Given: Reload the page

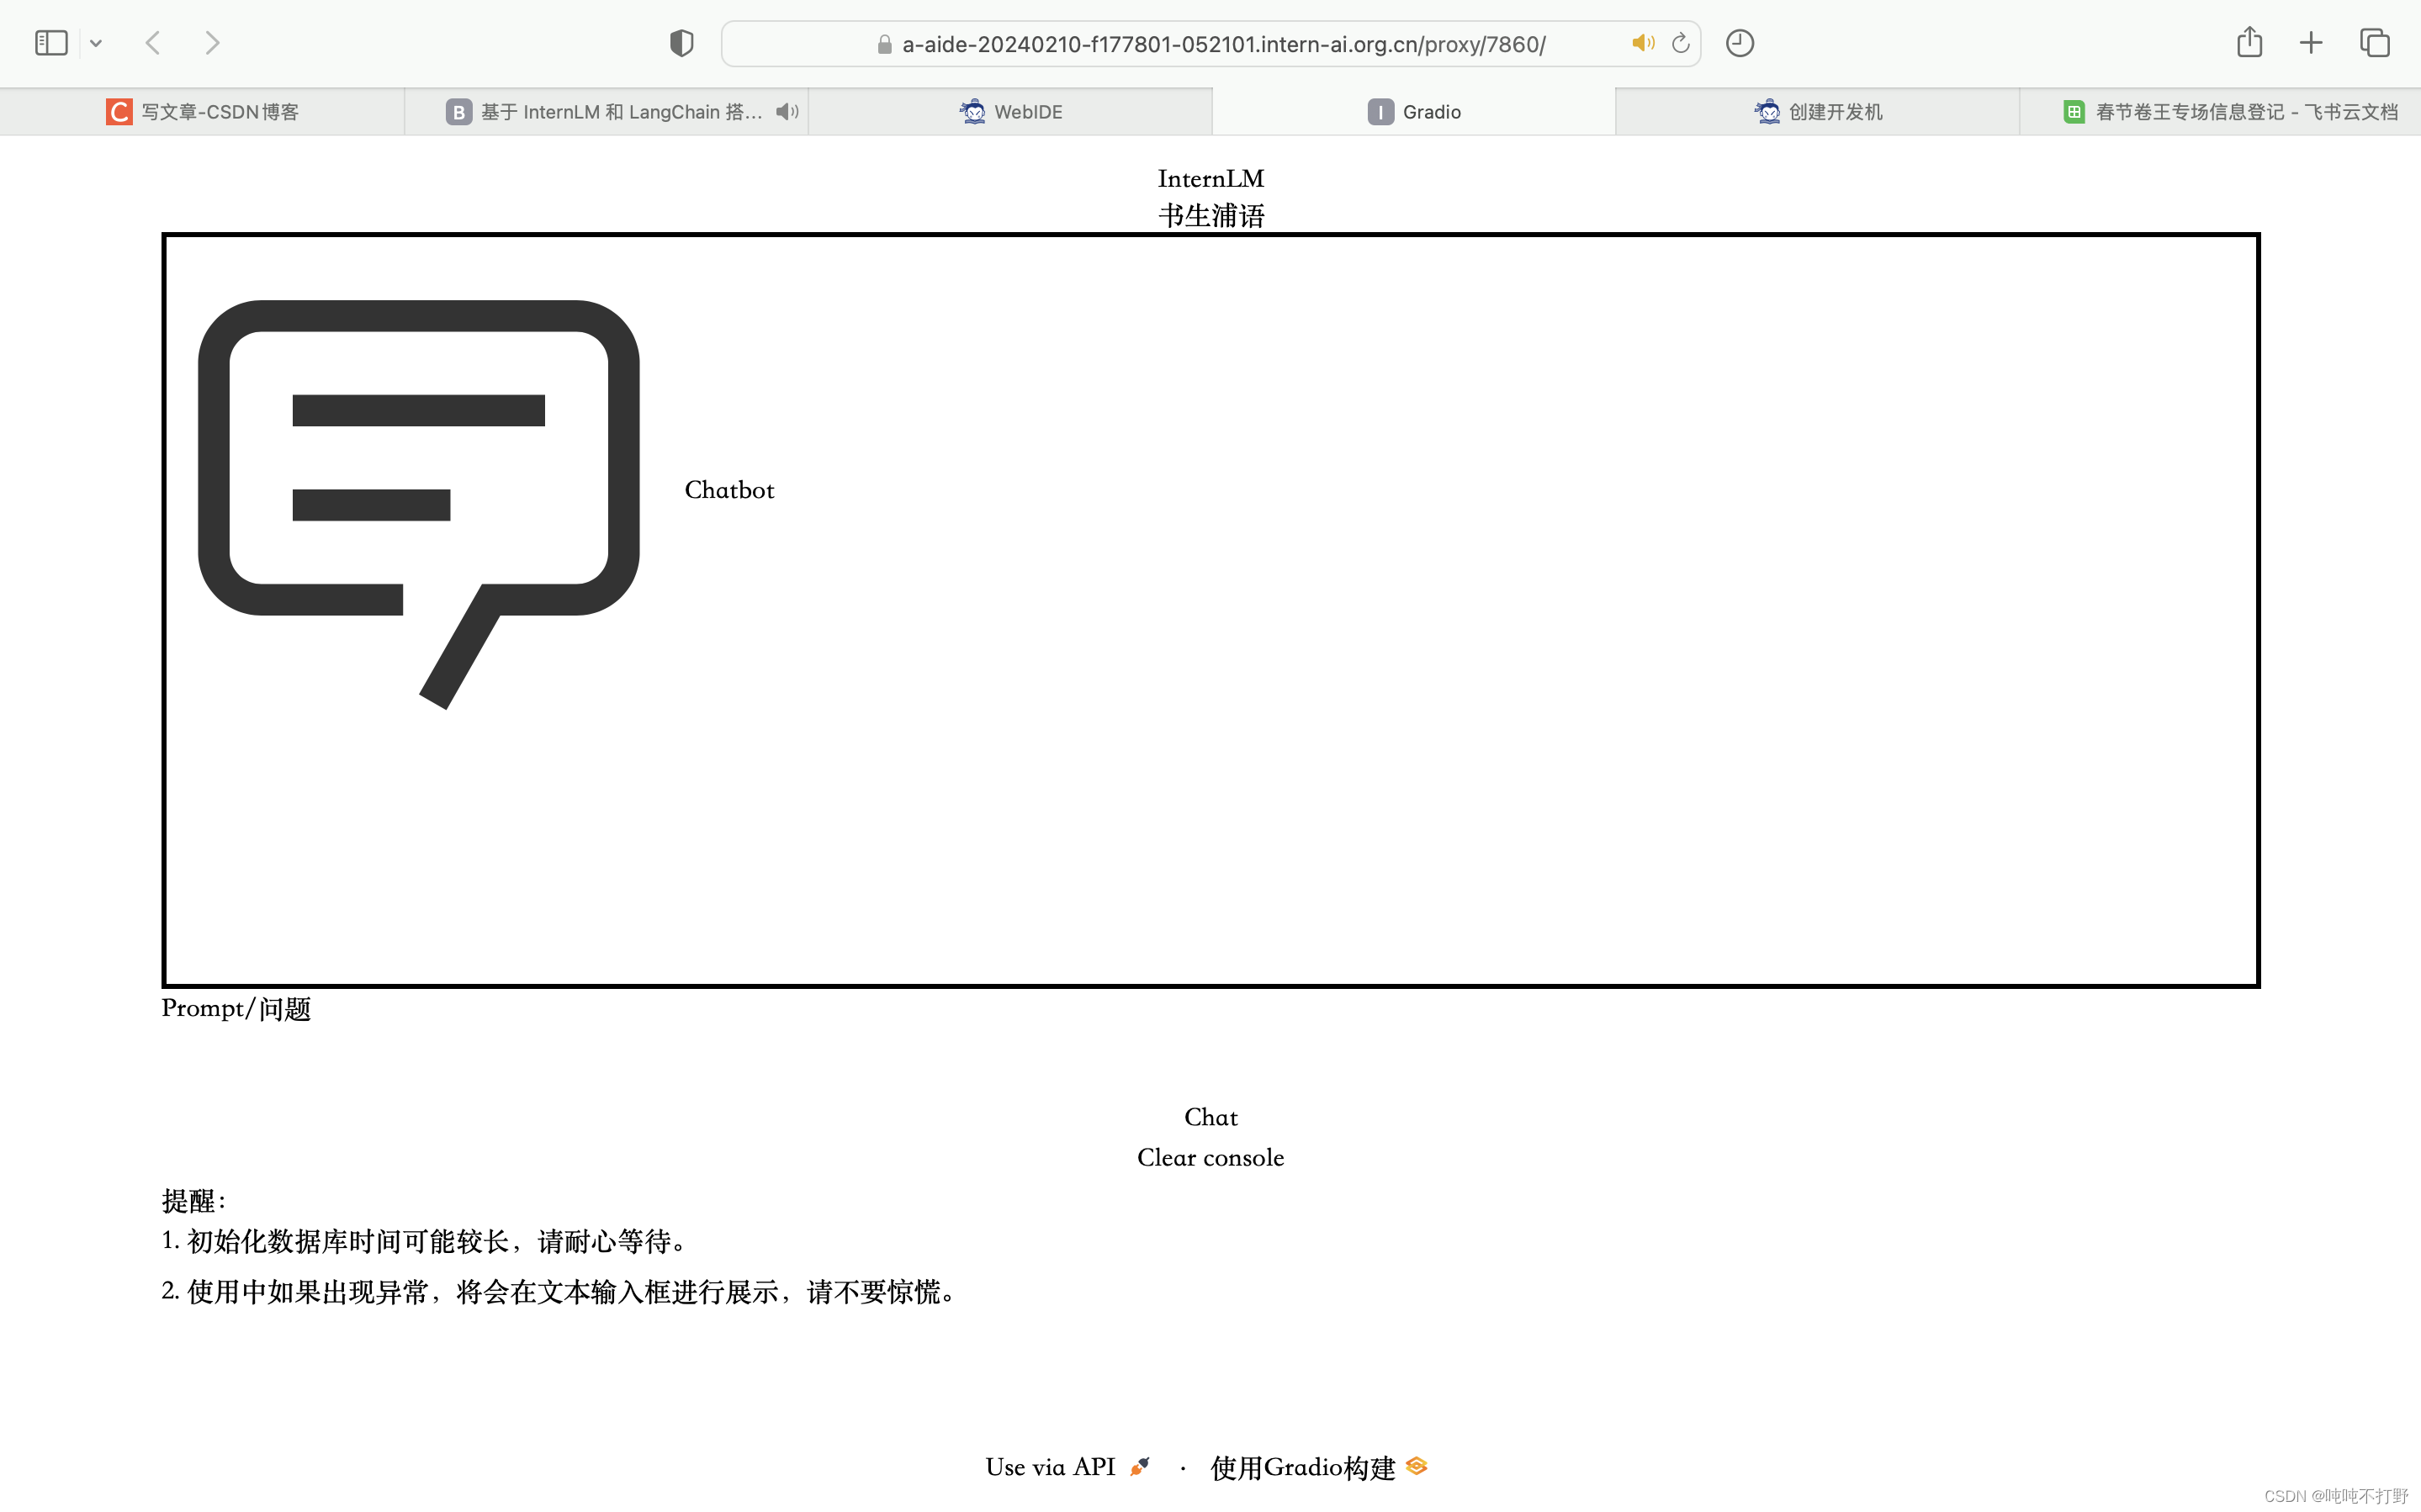Looking at the screenshot, I should 1681,43.
